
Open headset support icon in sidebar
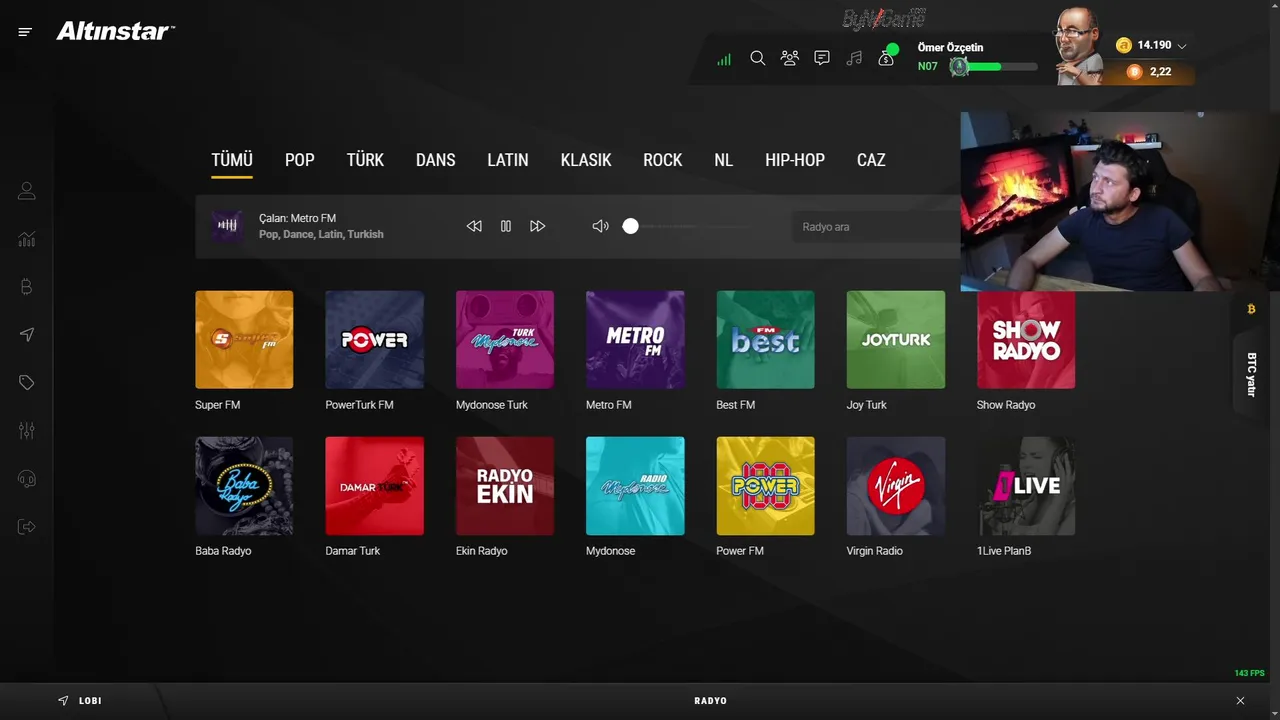tap(27, 479)
